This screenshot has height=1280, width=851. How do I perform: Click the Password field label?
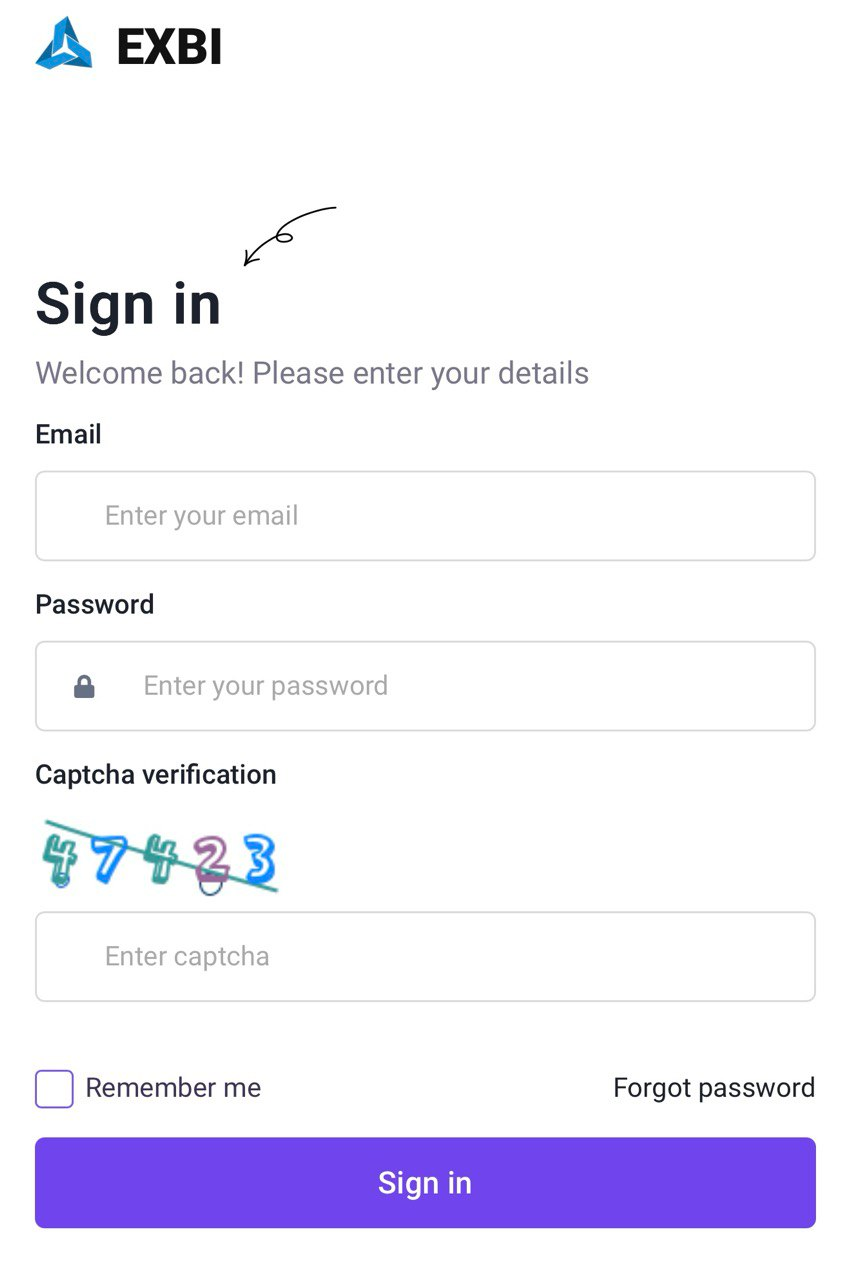(94, 604)
